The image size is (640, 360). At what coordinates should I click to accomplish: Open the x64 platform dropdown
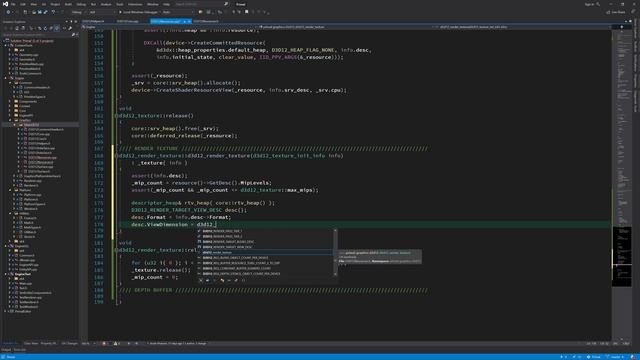tap(101, 12)
